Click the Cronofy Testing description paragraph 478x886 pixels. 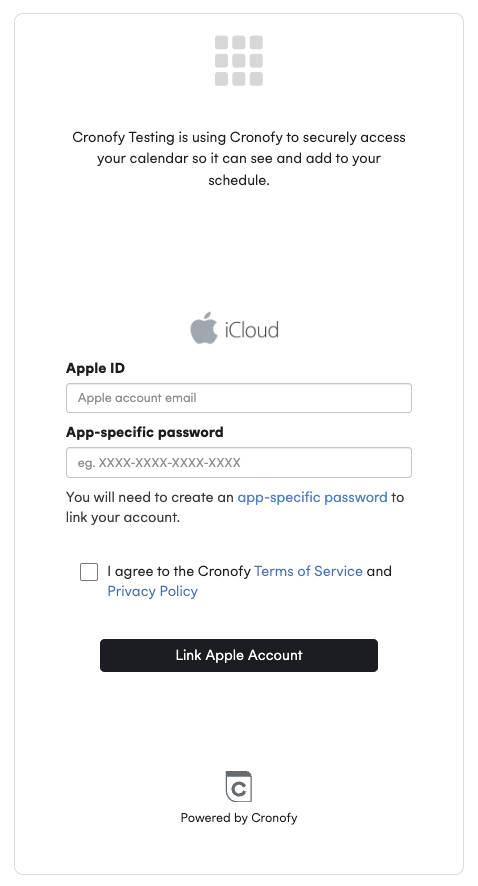239,159
